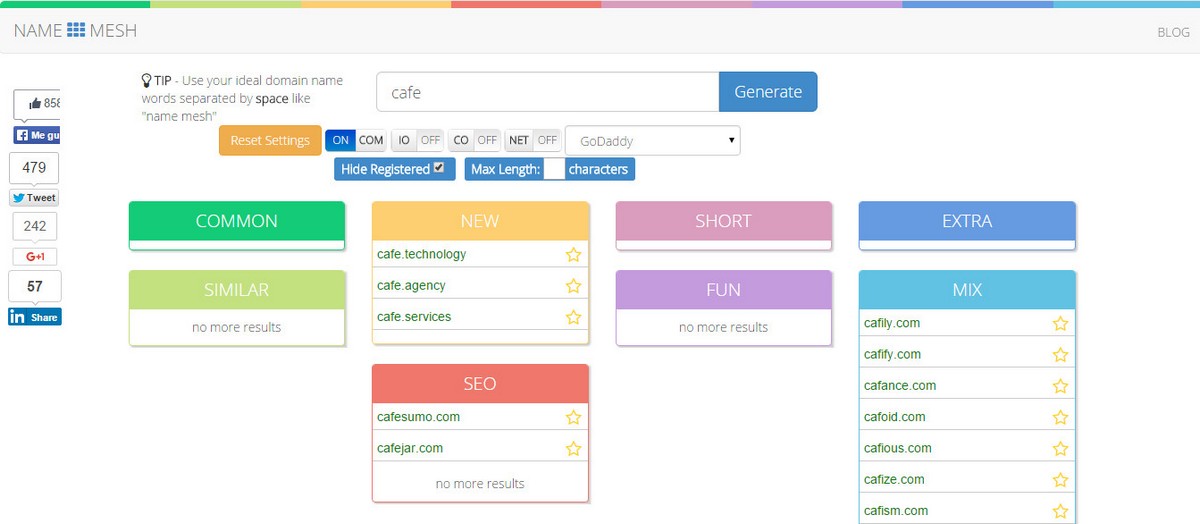The width and height of the screenshot is (1200, 524).
Task: Uncheck the Hide Registered checkbox
Action: [439, 169]
